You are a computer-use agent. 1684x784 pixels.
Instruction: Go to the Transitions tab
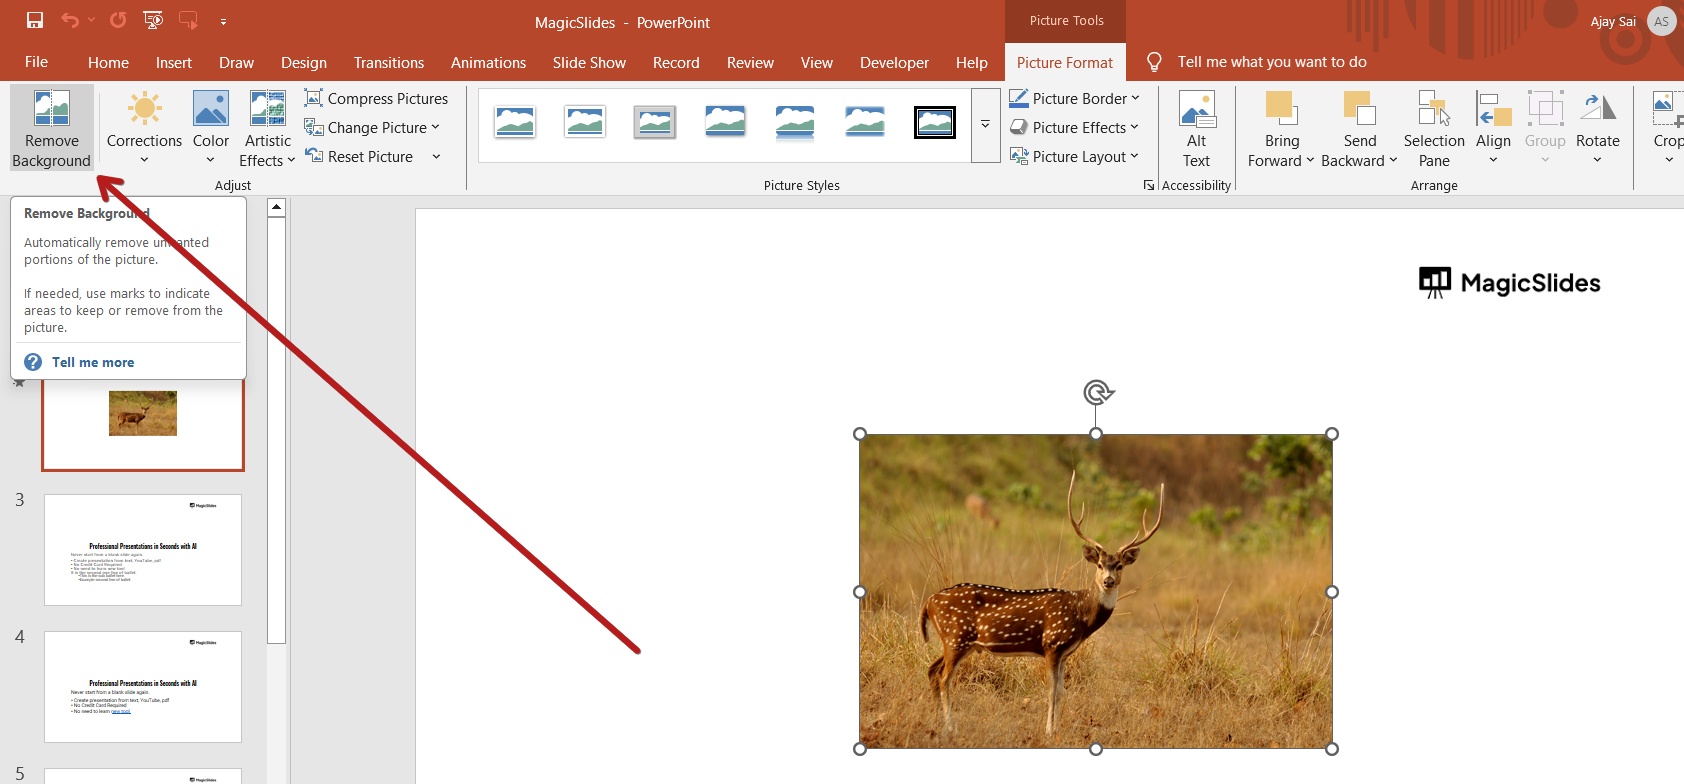point(389,62)
